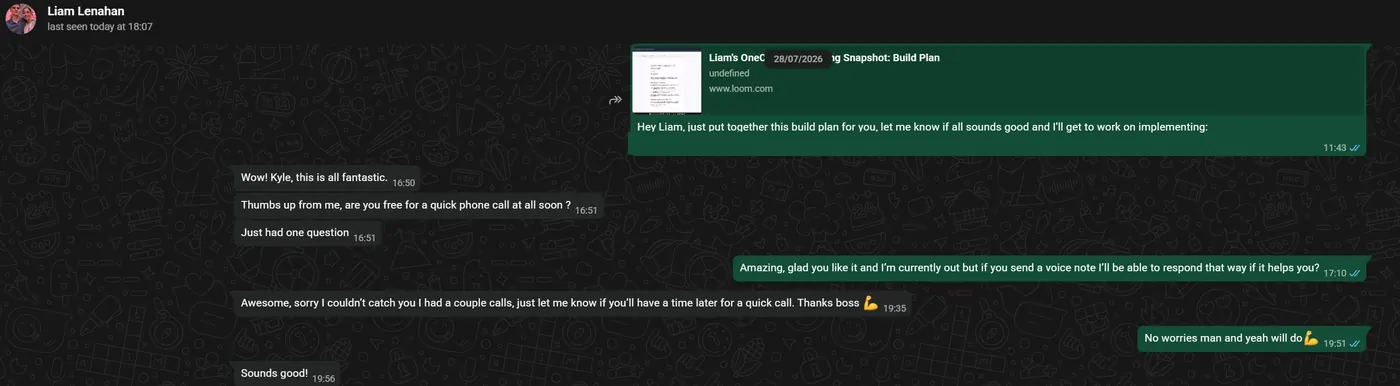This screenshot has width=1400, height=386.
Task: Open the Training Snapshot: Build Plan link title
Action: pyautogui.click(x=824, y=58)
